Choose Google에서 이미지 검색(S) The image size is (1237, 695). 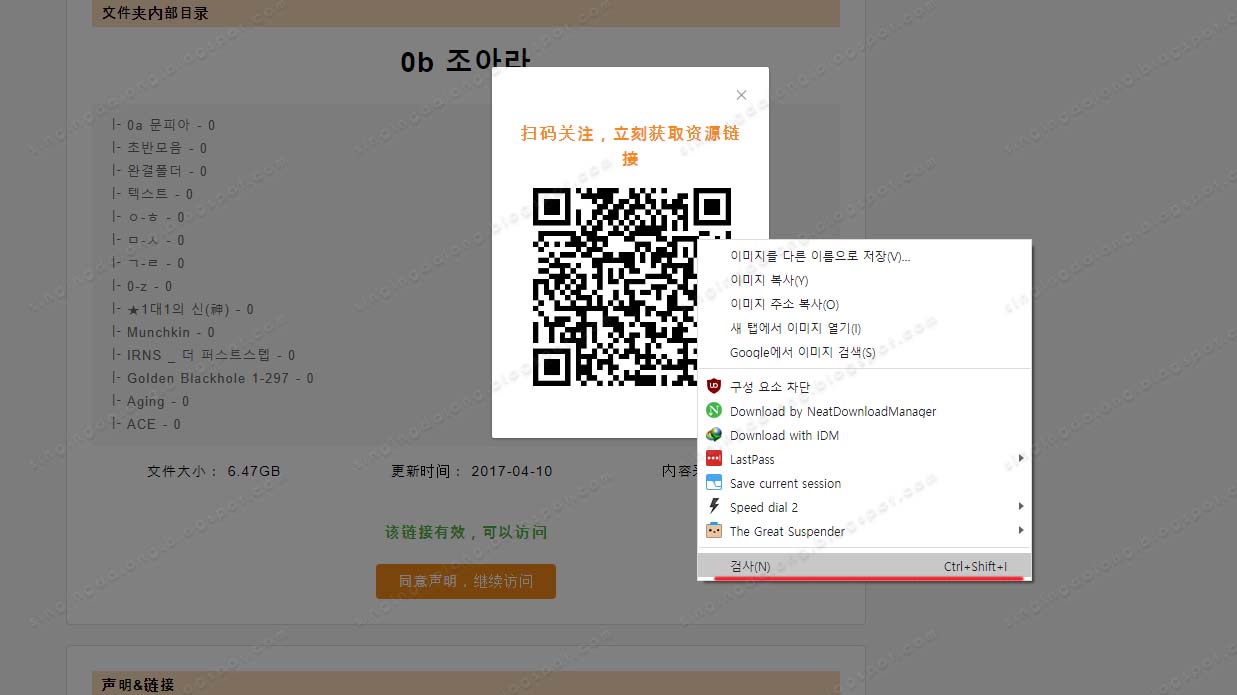coord(864,352)
